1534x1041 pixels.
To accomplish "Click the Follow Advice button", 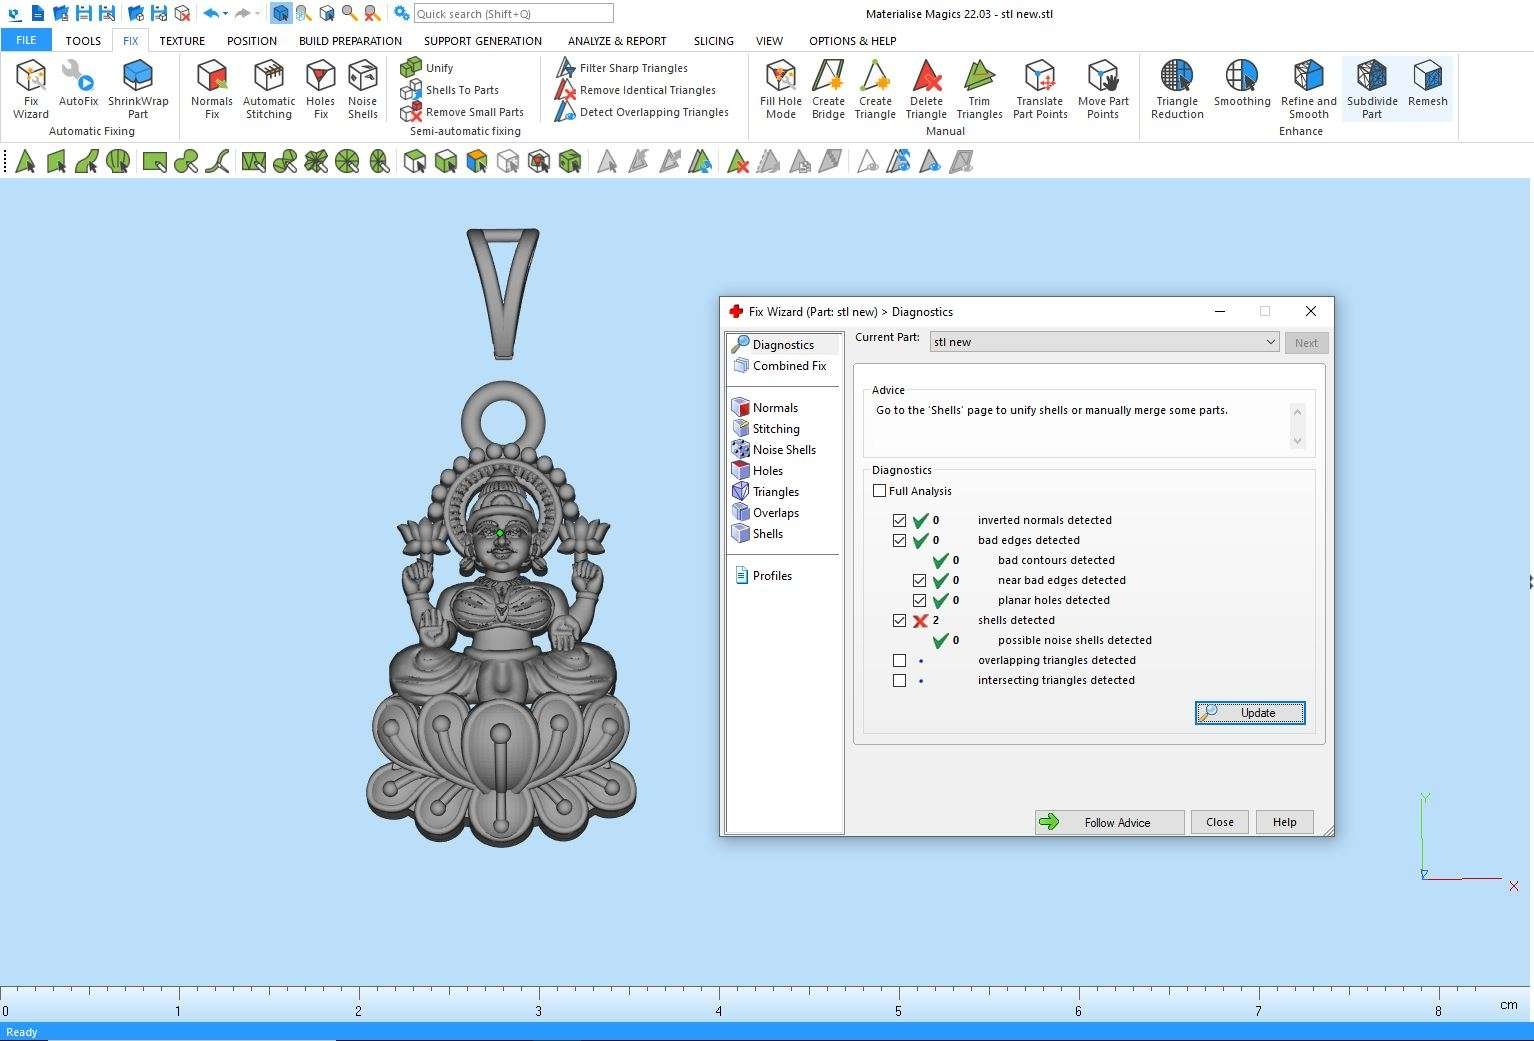I will (1109, 822).
